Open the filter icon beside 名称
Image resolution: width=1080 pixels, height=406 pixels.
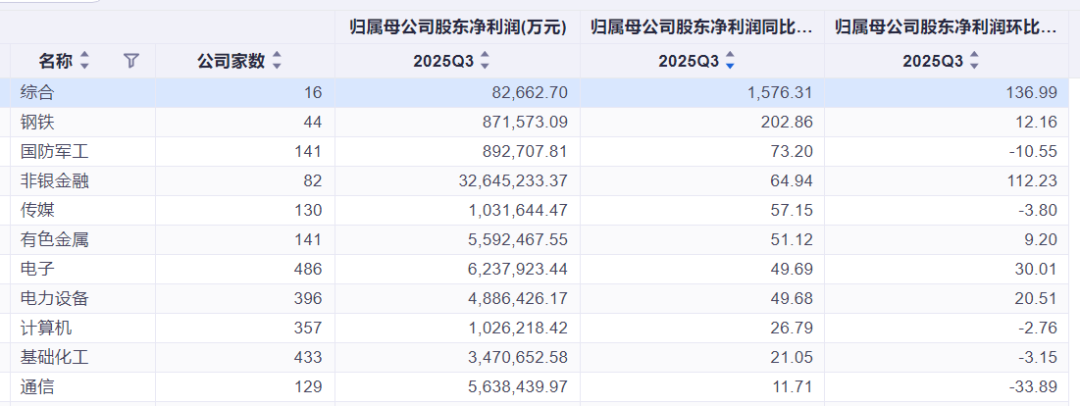(x=131, y=61)
